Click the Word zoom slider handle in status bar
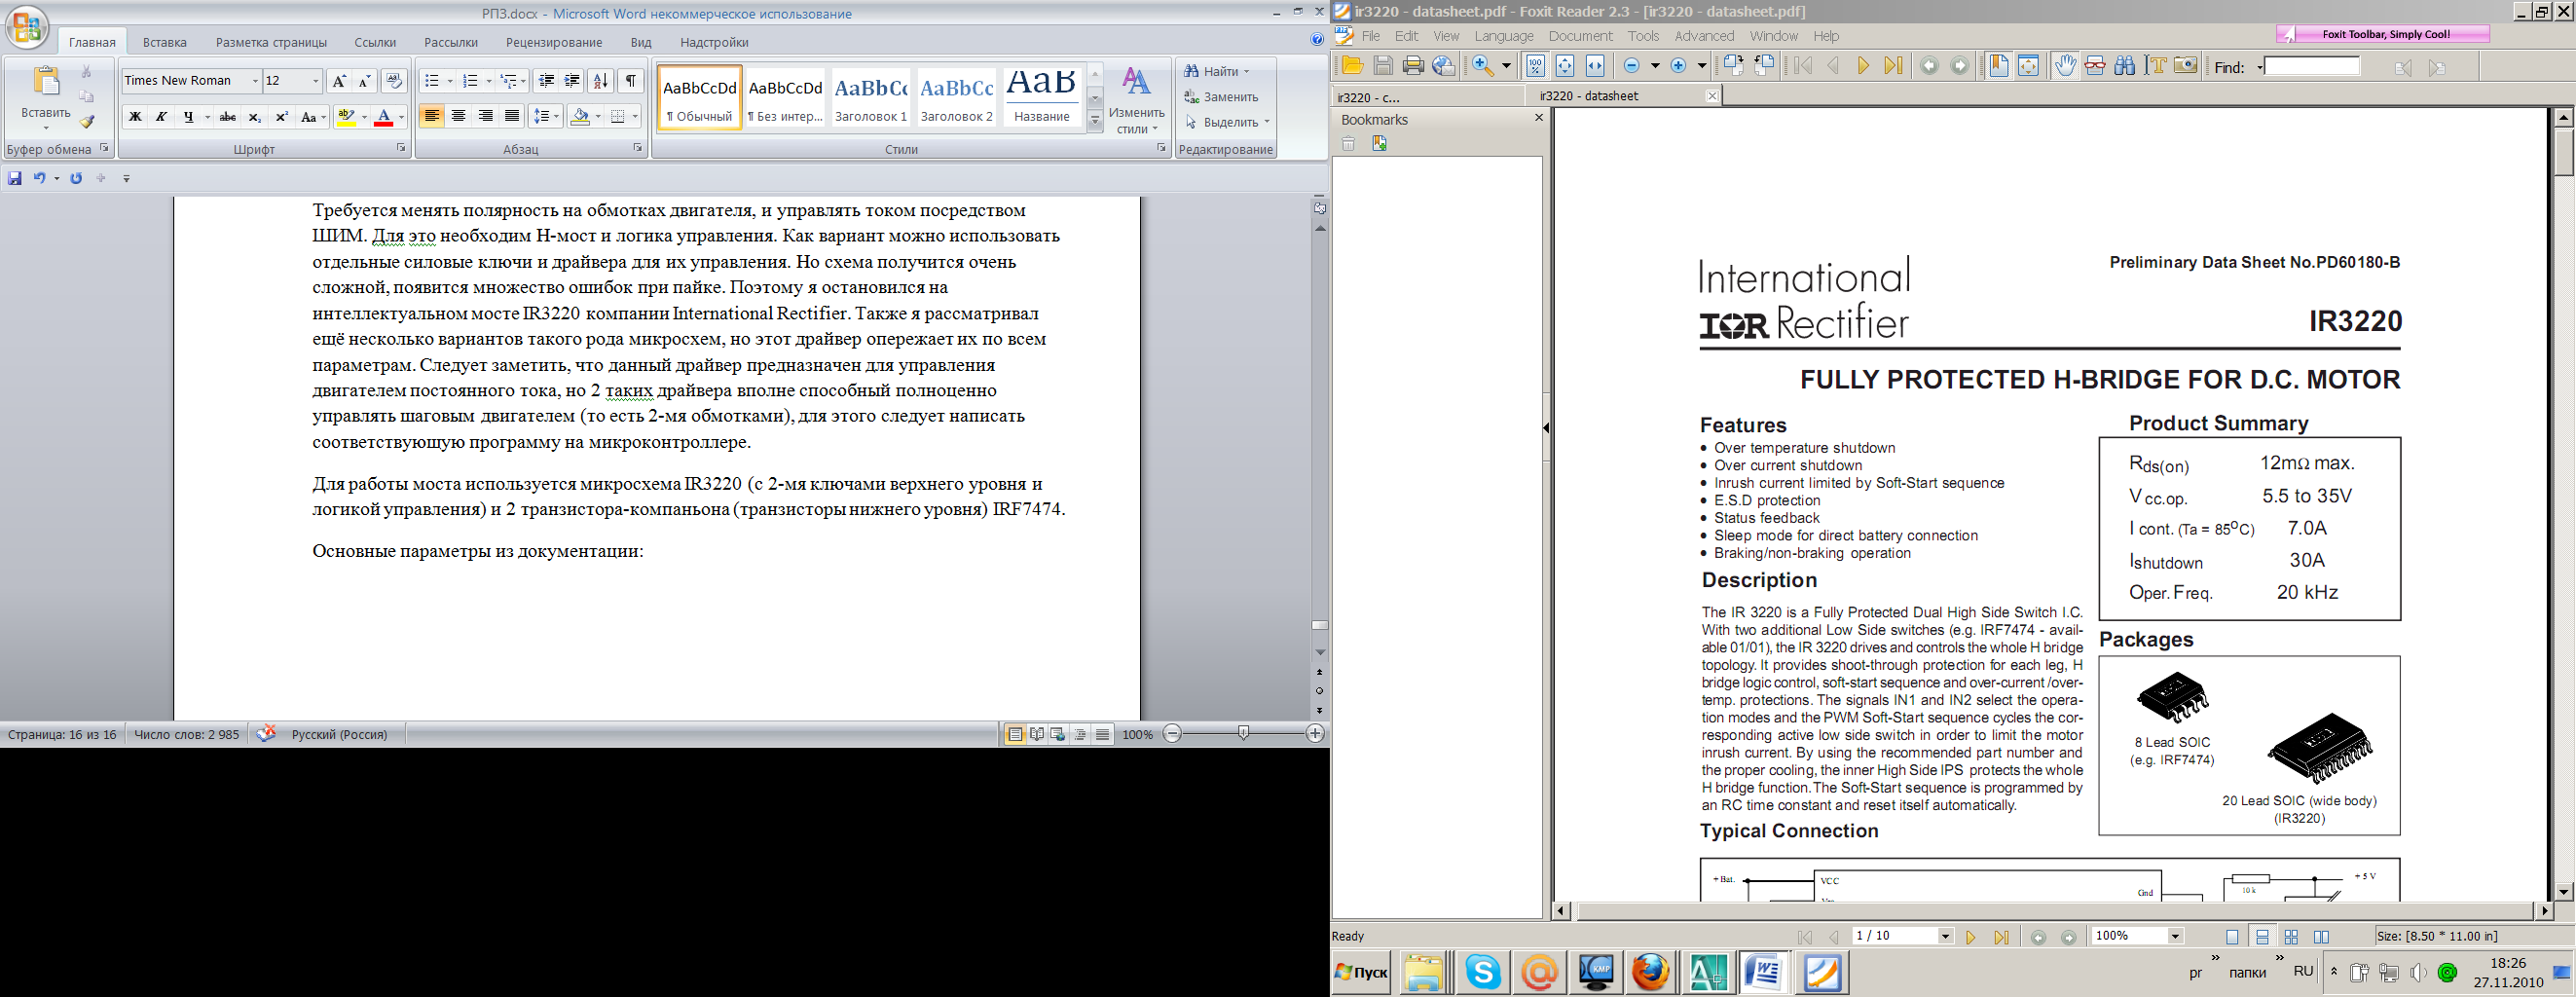The image size is (2576, 997). 1243,734
